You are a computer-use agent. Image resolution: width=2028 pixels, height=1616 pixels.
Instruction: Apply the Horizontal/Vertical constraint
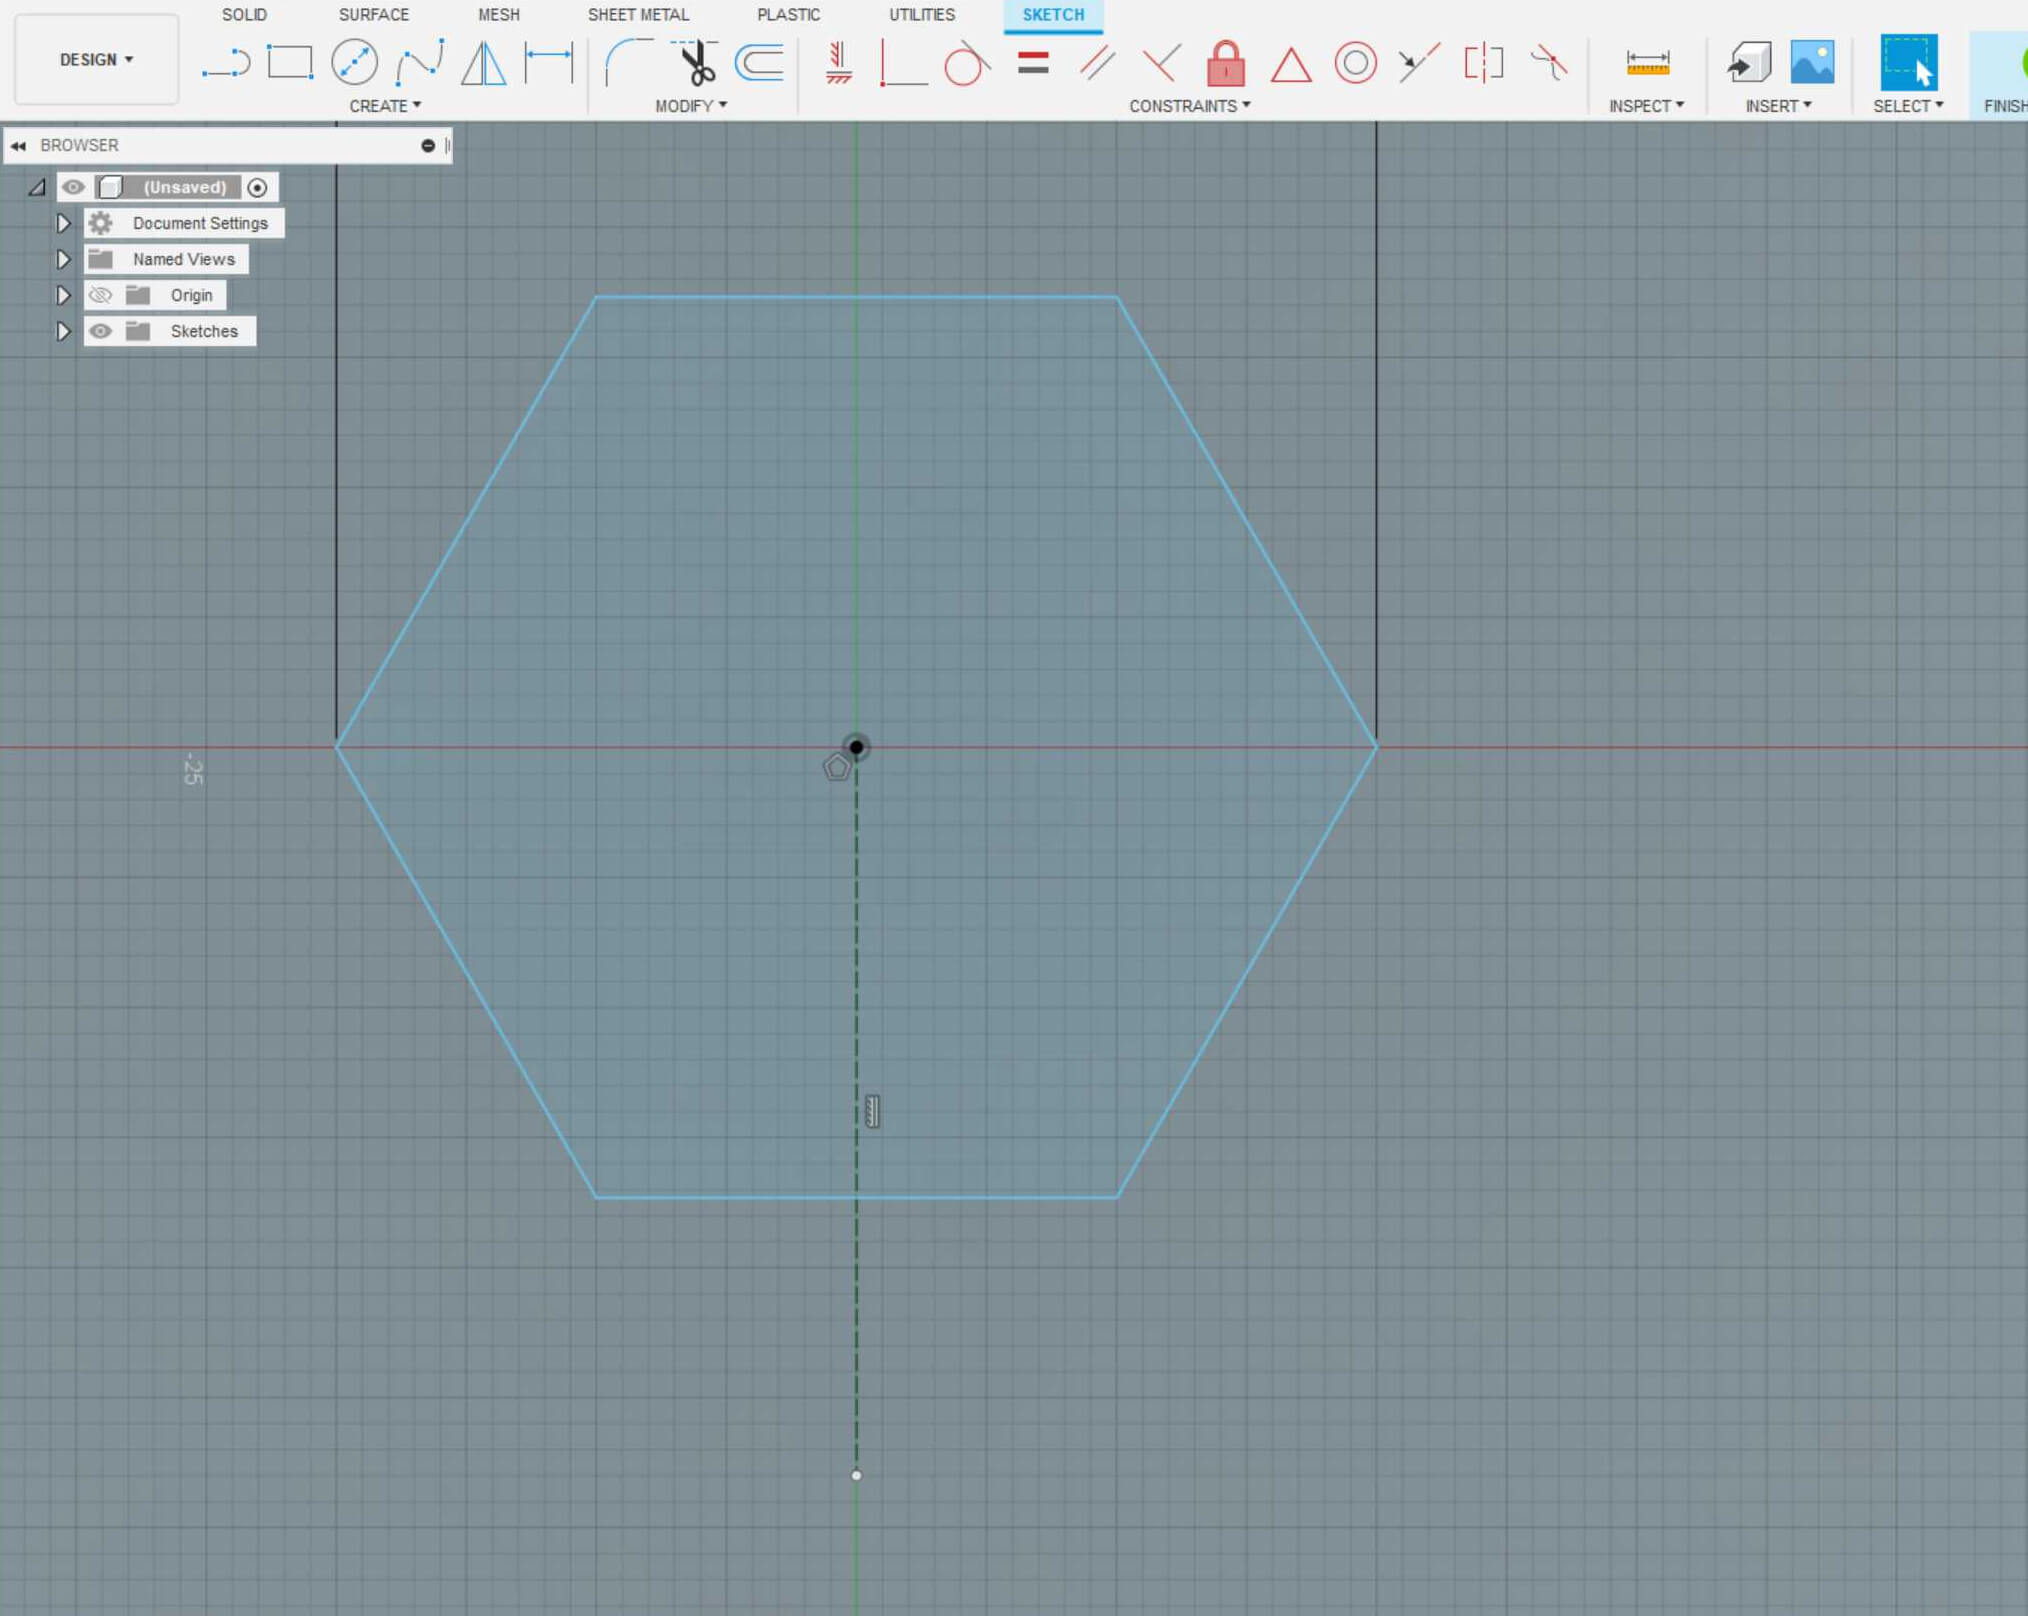(839, 63)
